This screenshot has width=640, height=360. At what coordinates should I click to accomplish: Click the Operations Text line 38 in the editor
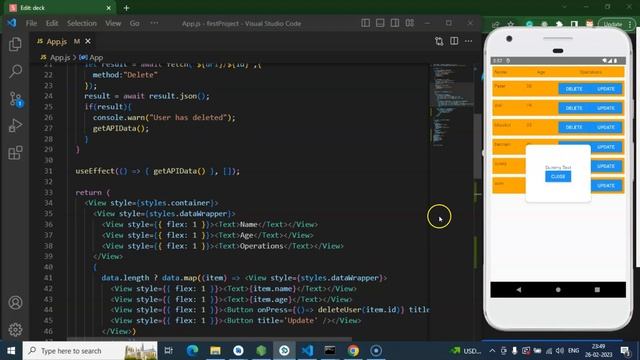[223, 246]
